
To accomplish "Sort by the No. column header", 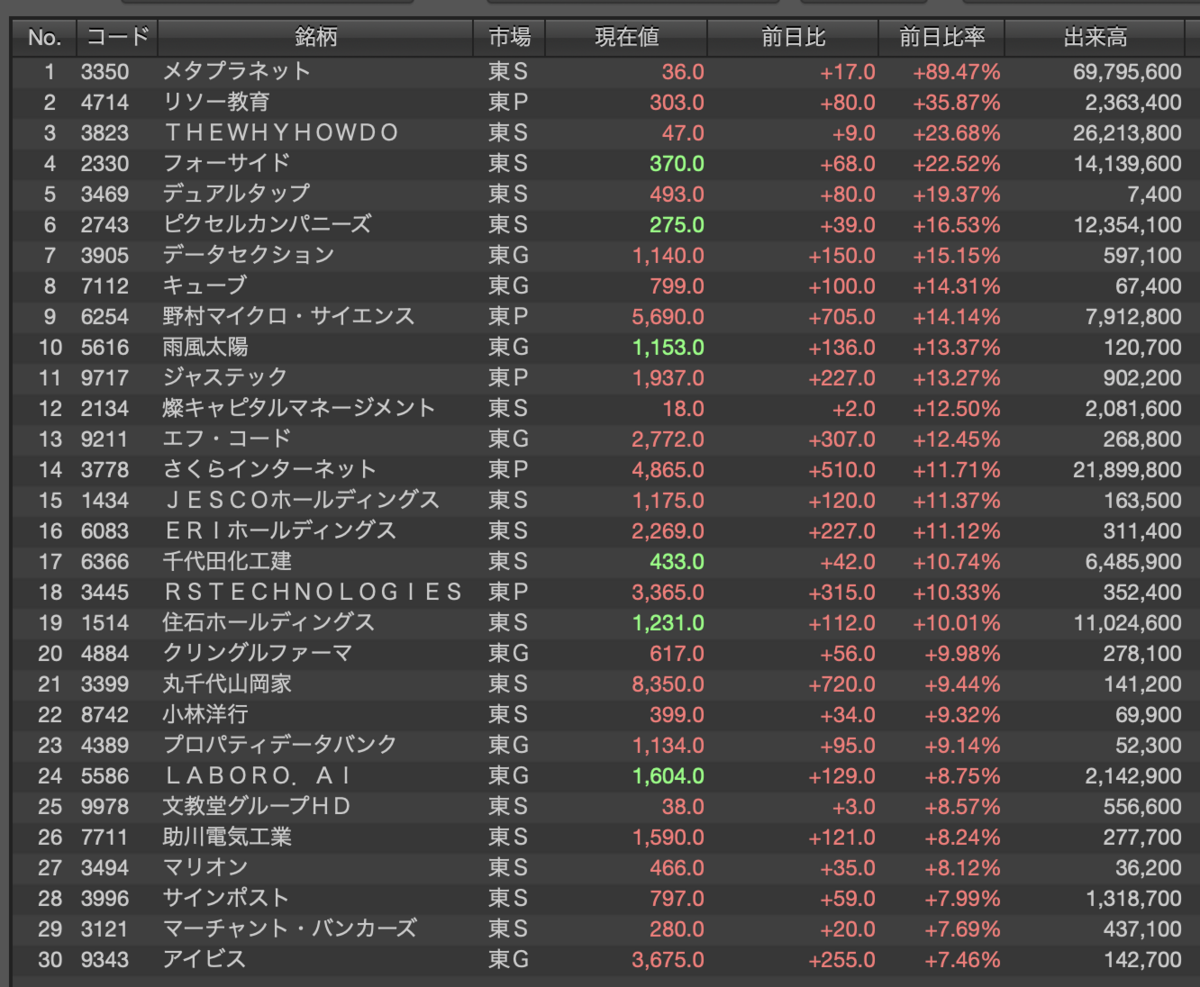I will click(44, 38).
